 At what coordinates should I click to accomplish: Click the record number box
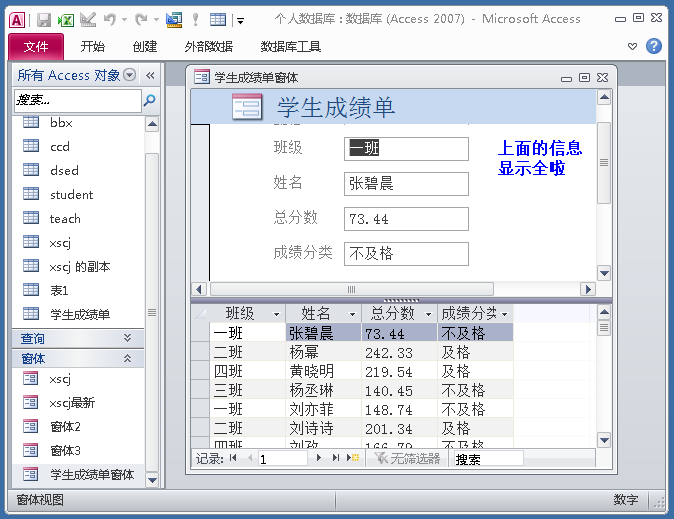[x=283, y=459]
